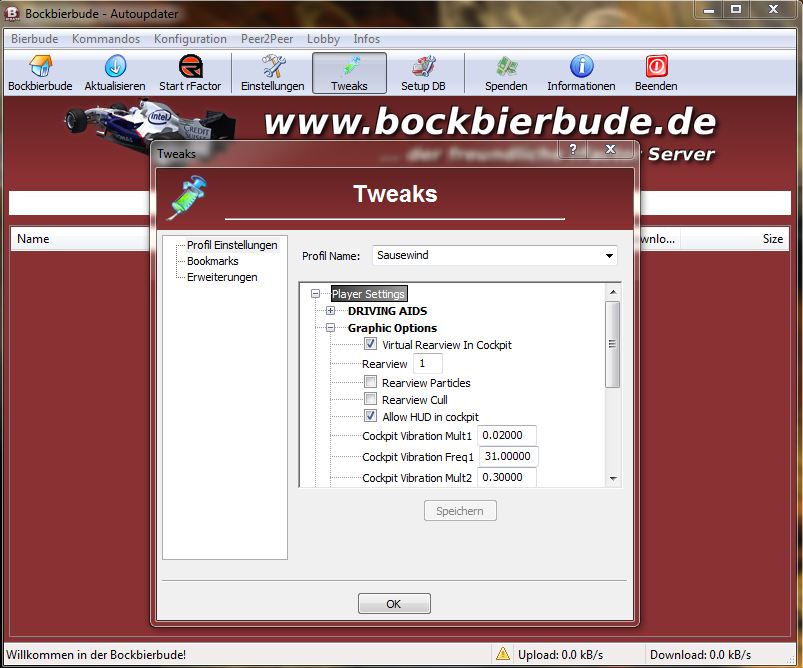Open the Profil Name dropdown
Image resolution: width=803 pixels, height=668 pixels.
coord(609,256)
